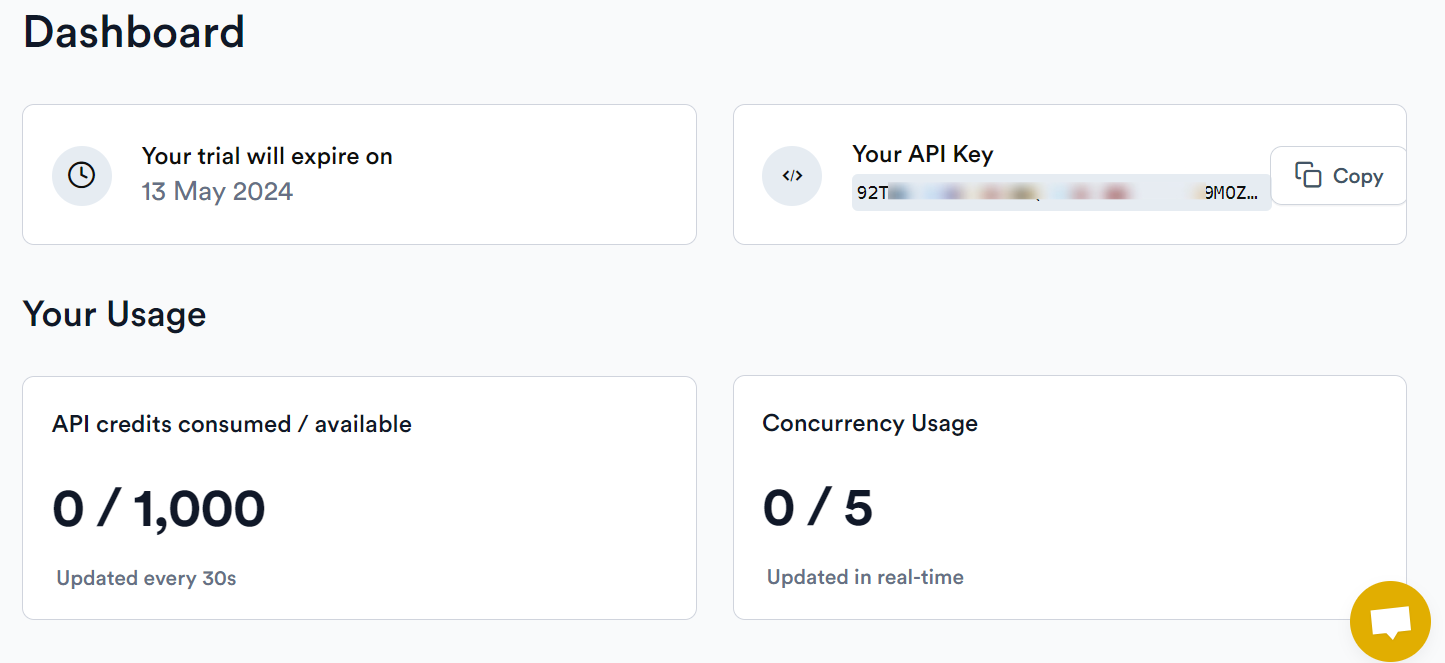Image resolution: width=1445 pixels, height=663 pixels.
Task: Click the API credits consumed / available card
Action: [358, 497]
